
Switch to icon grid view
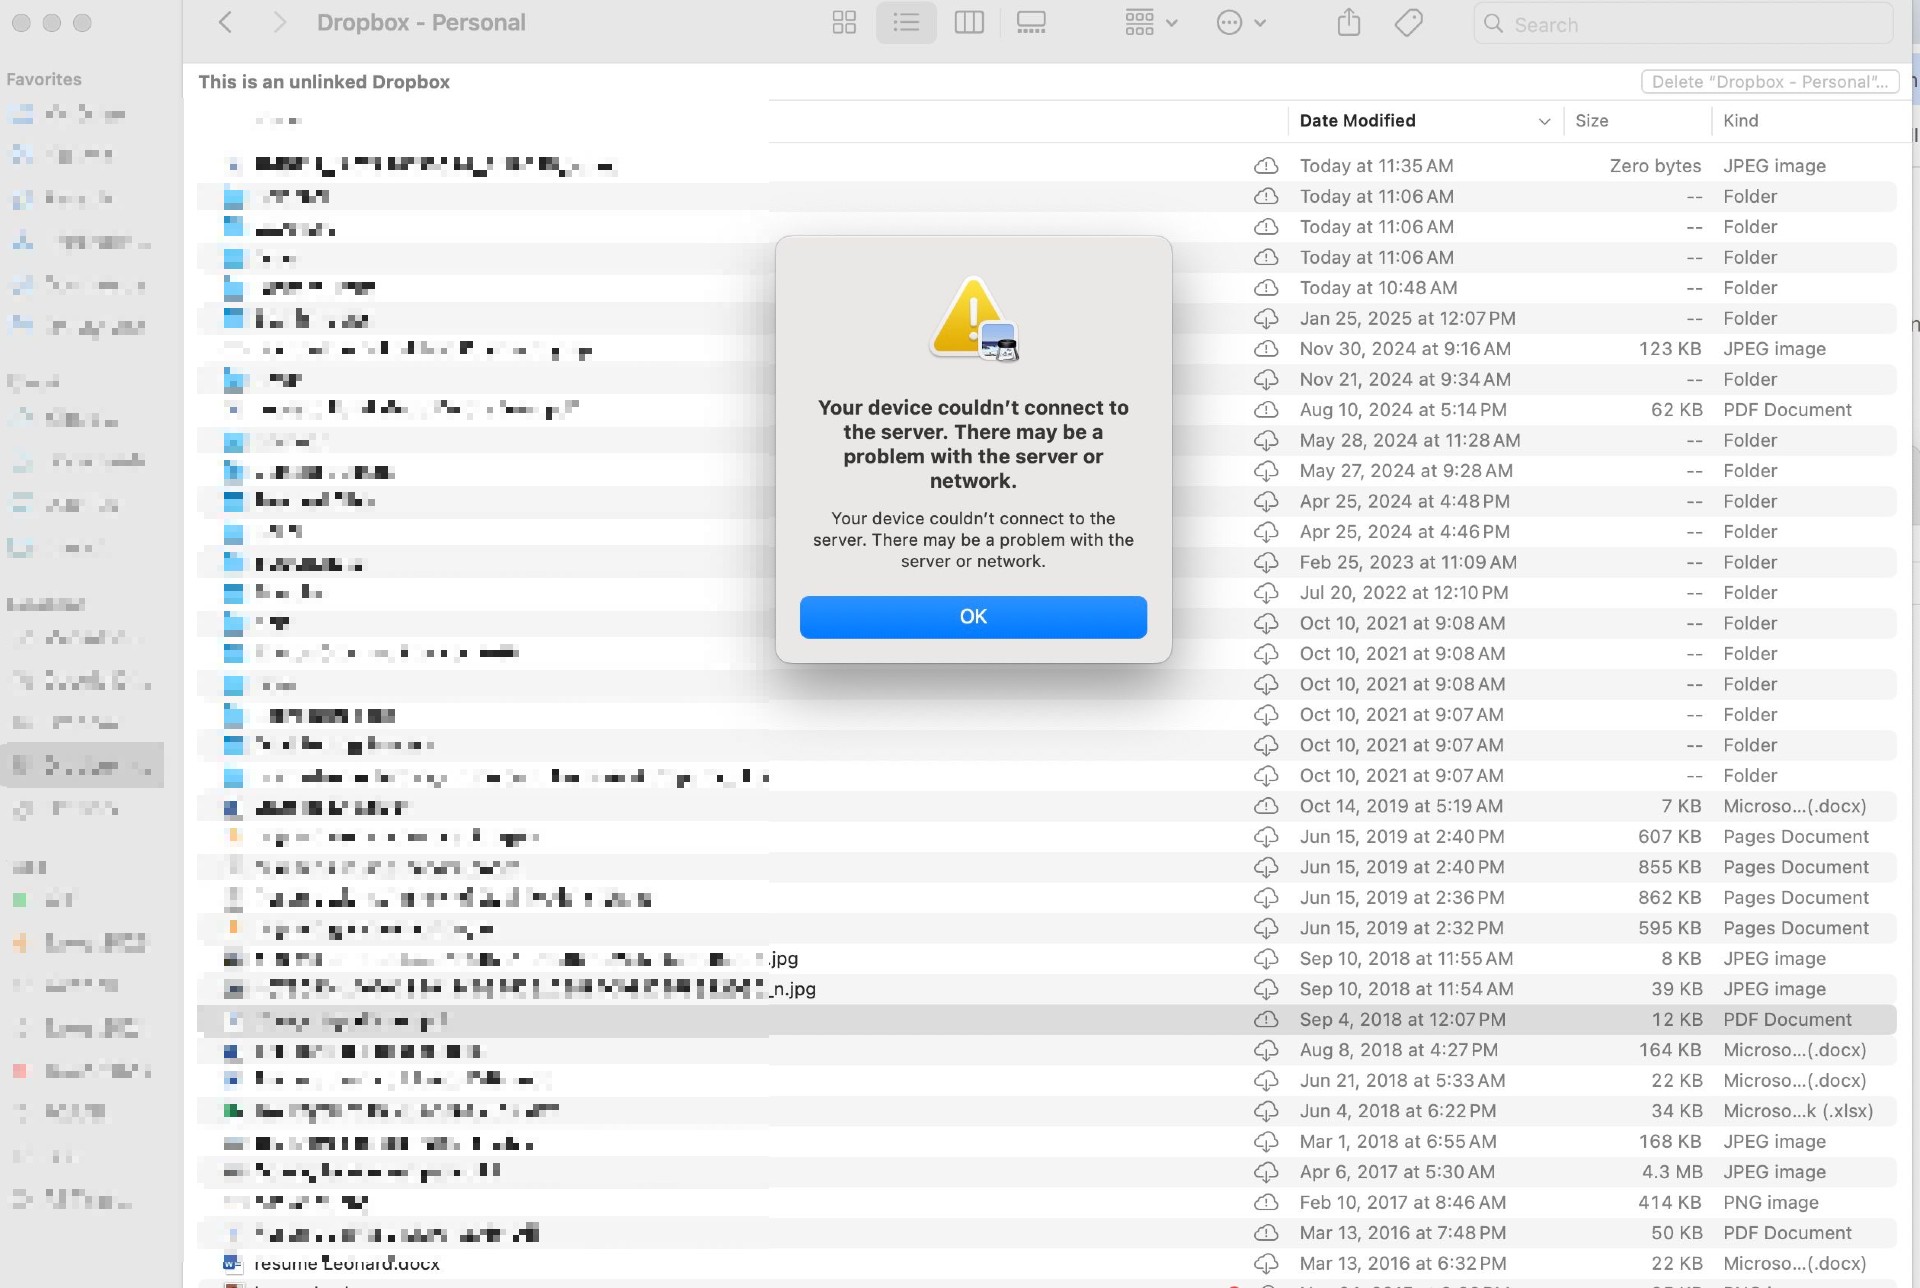844,23
